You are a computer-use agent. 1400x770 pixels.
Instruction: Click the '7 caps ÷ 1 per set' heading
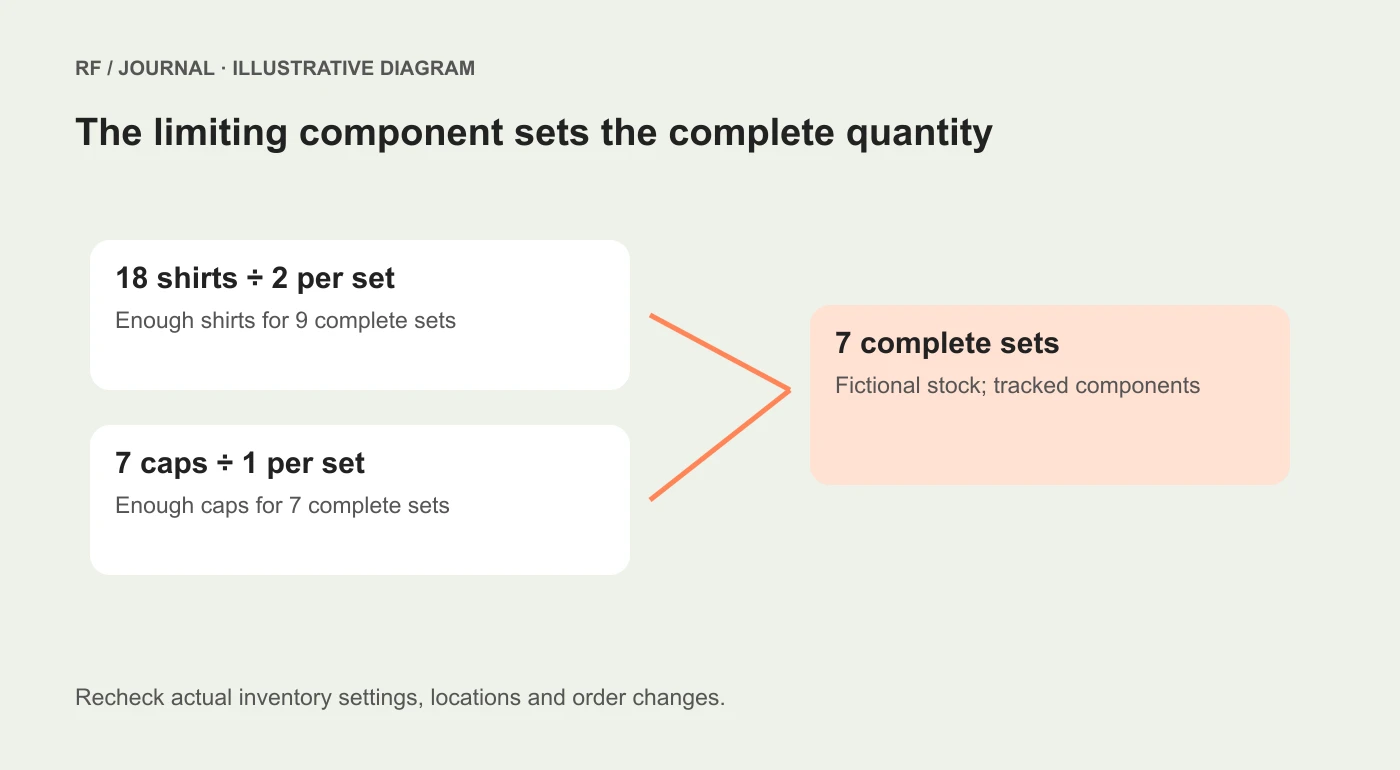(x=240, y=464)
